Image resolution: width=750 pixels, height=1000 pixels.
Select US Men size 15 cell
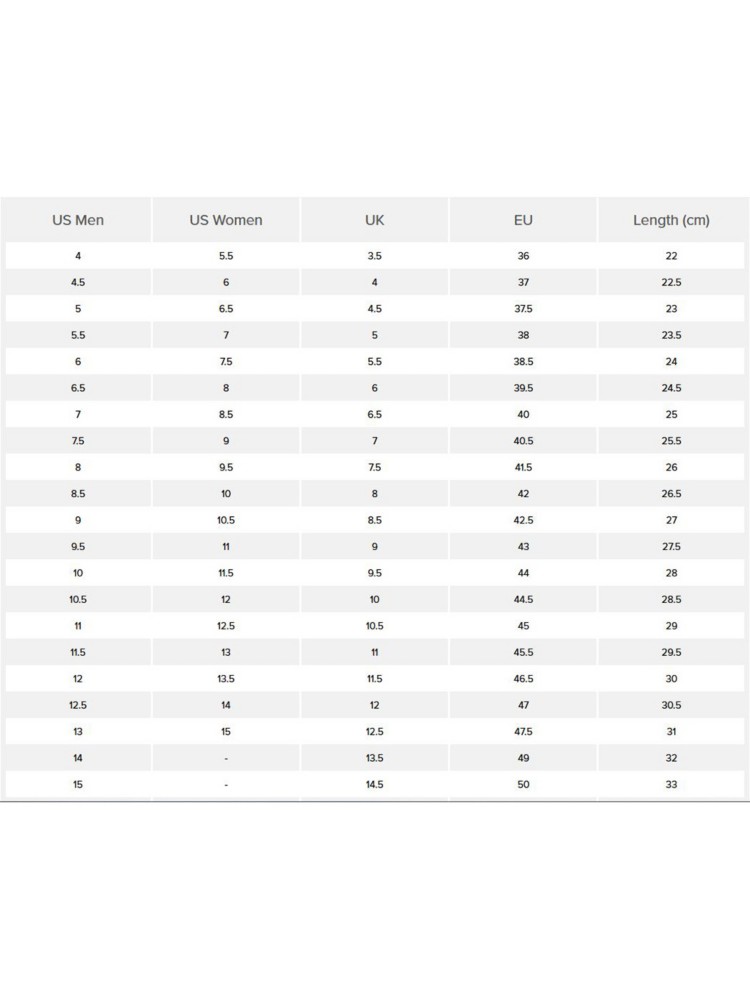[x=78, y=784]
